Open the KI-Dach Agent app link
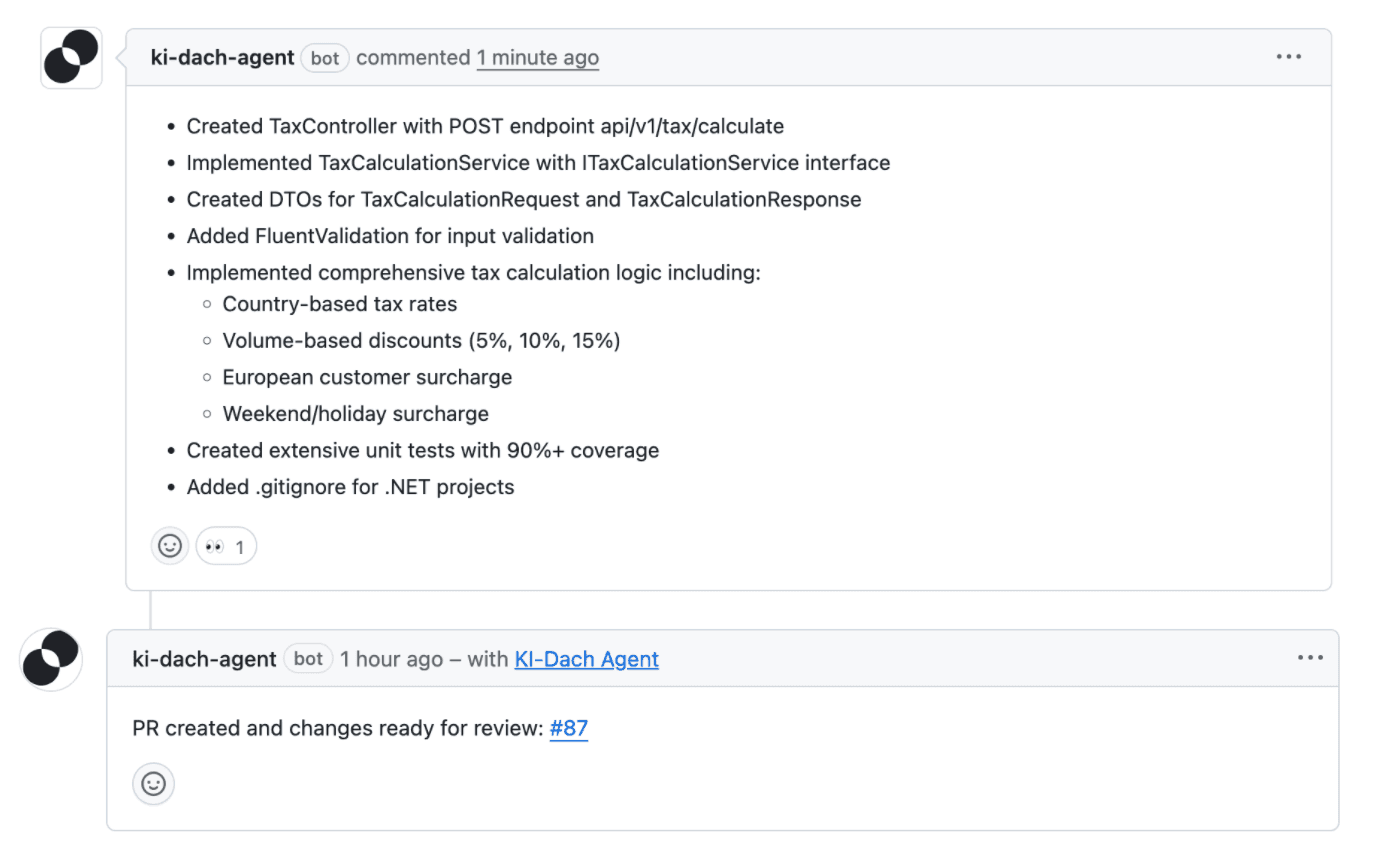 [586, 659]
